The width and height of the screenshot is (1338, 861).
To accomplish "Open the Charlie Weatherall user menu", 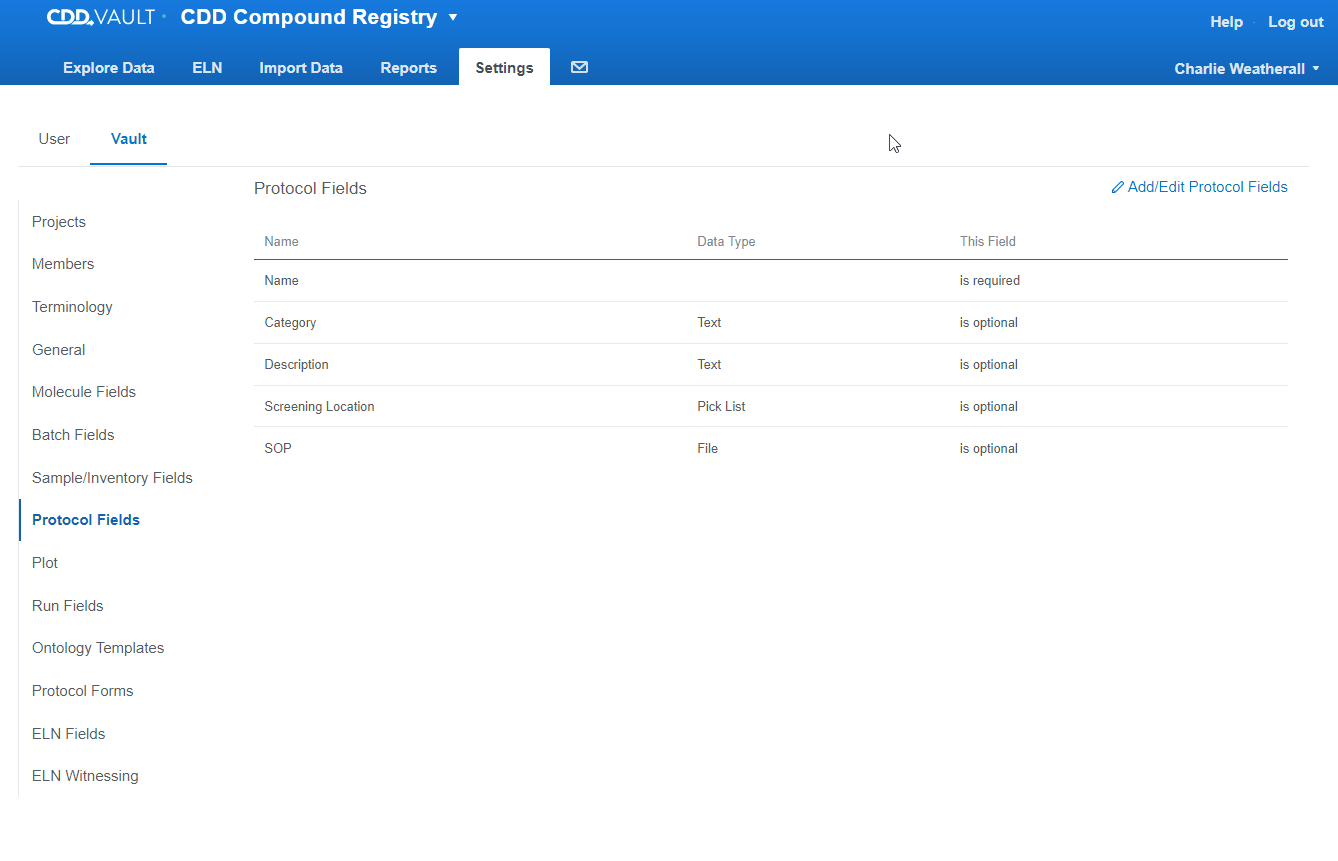I will [x=1247, y=68].
